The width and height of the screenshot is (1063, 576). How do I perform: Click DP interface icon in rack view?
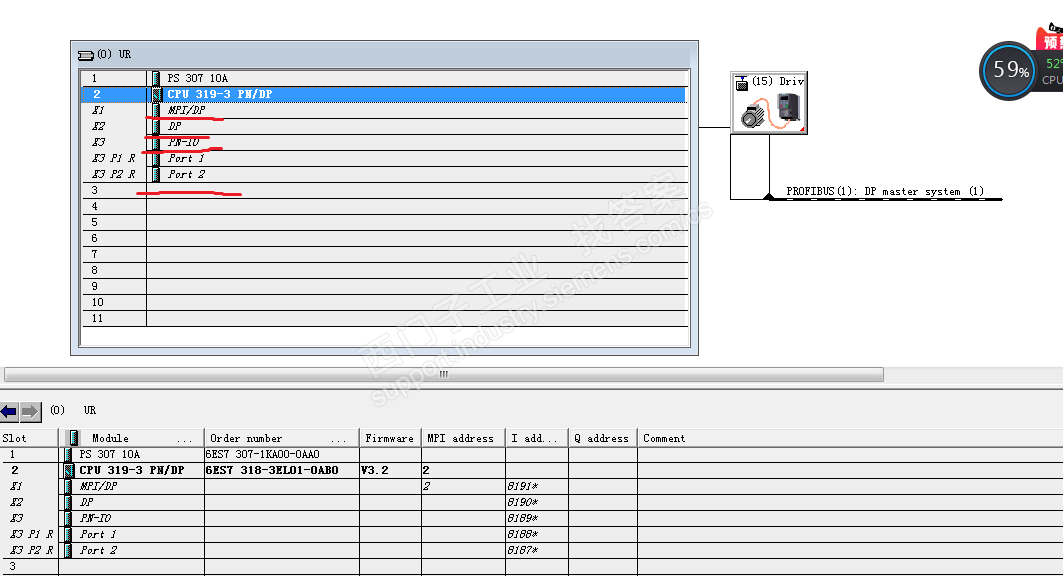[x=156, y=126]
